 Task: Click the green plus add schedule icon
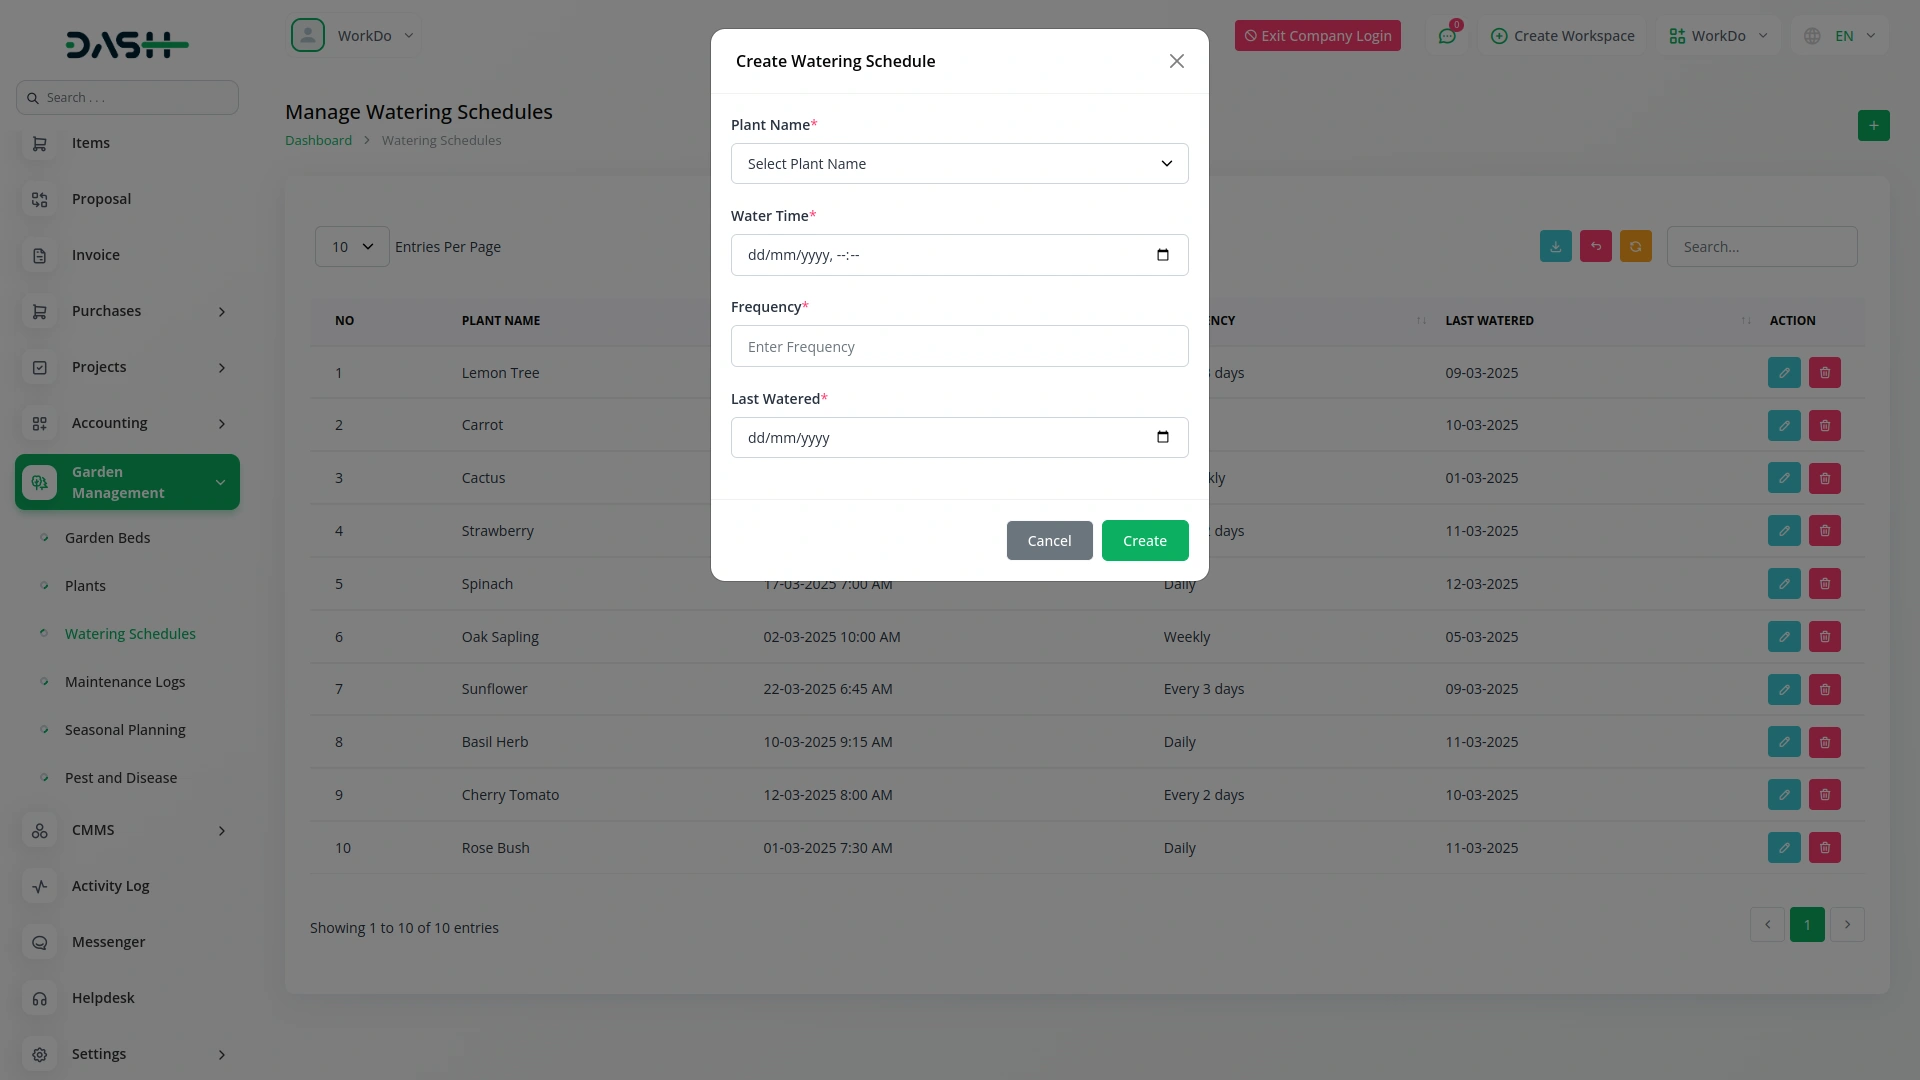click(x=1873, y=125)
